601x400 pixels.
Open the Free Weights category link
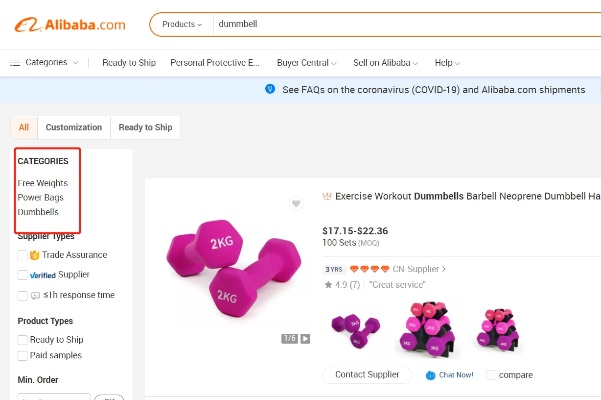[x=42, y=183]
